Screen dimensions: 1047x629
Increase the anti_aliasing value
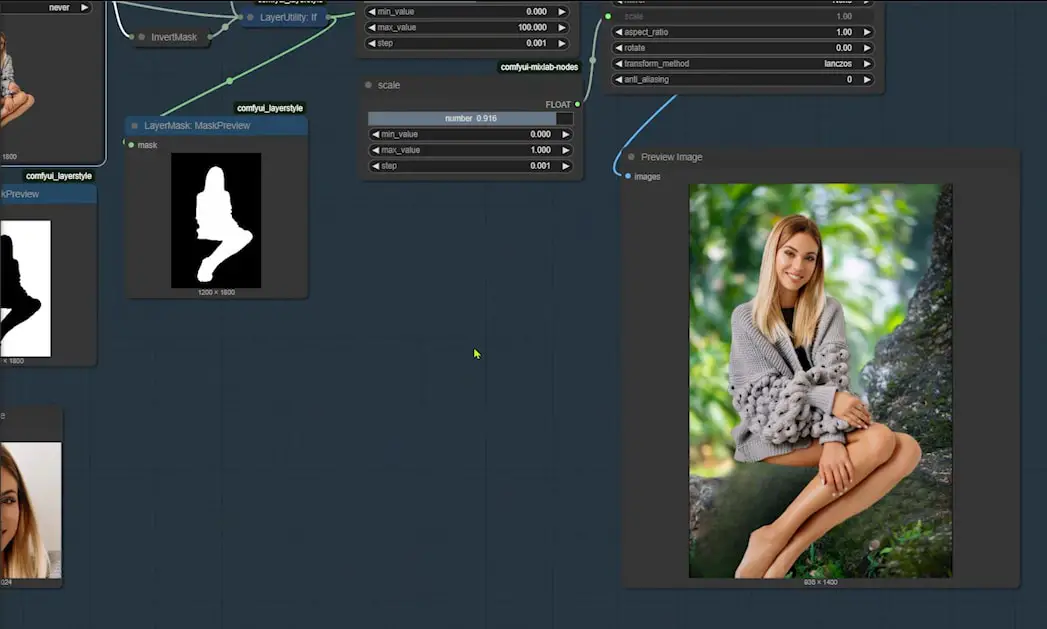coord(867,79)
